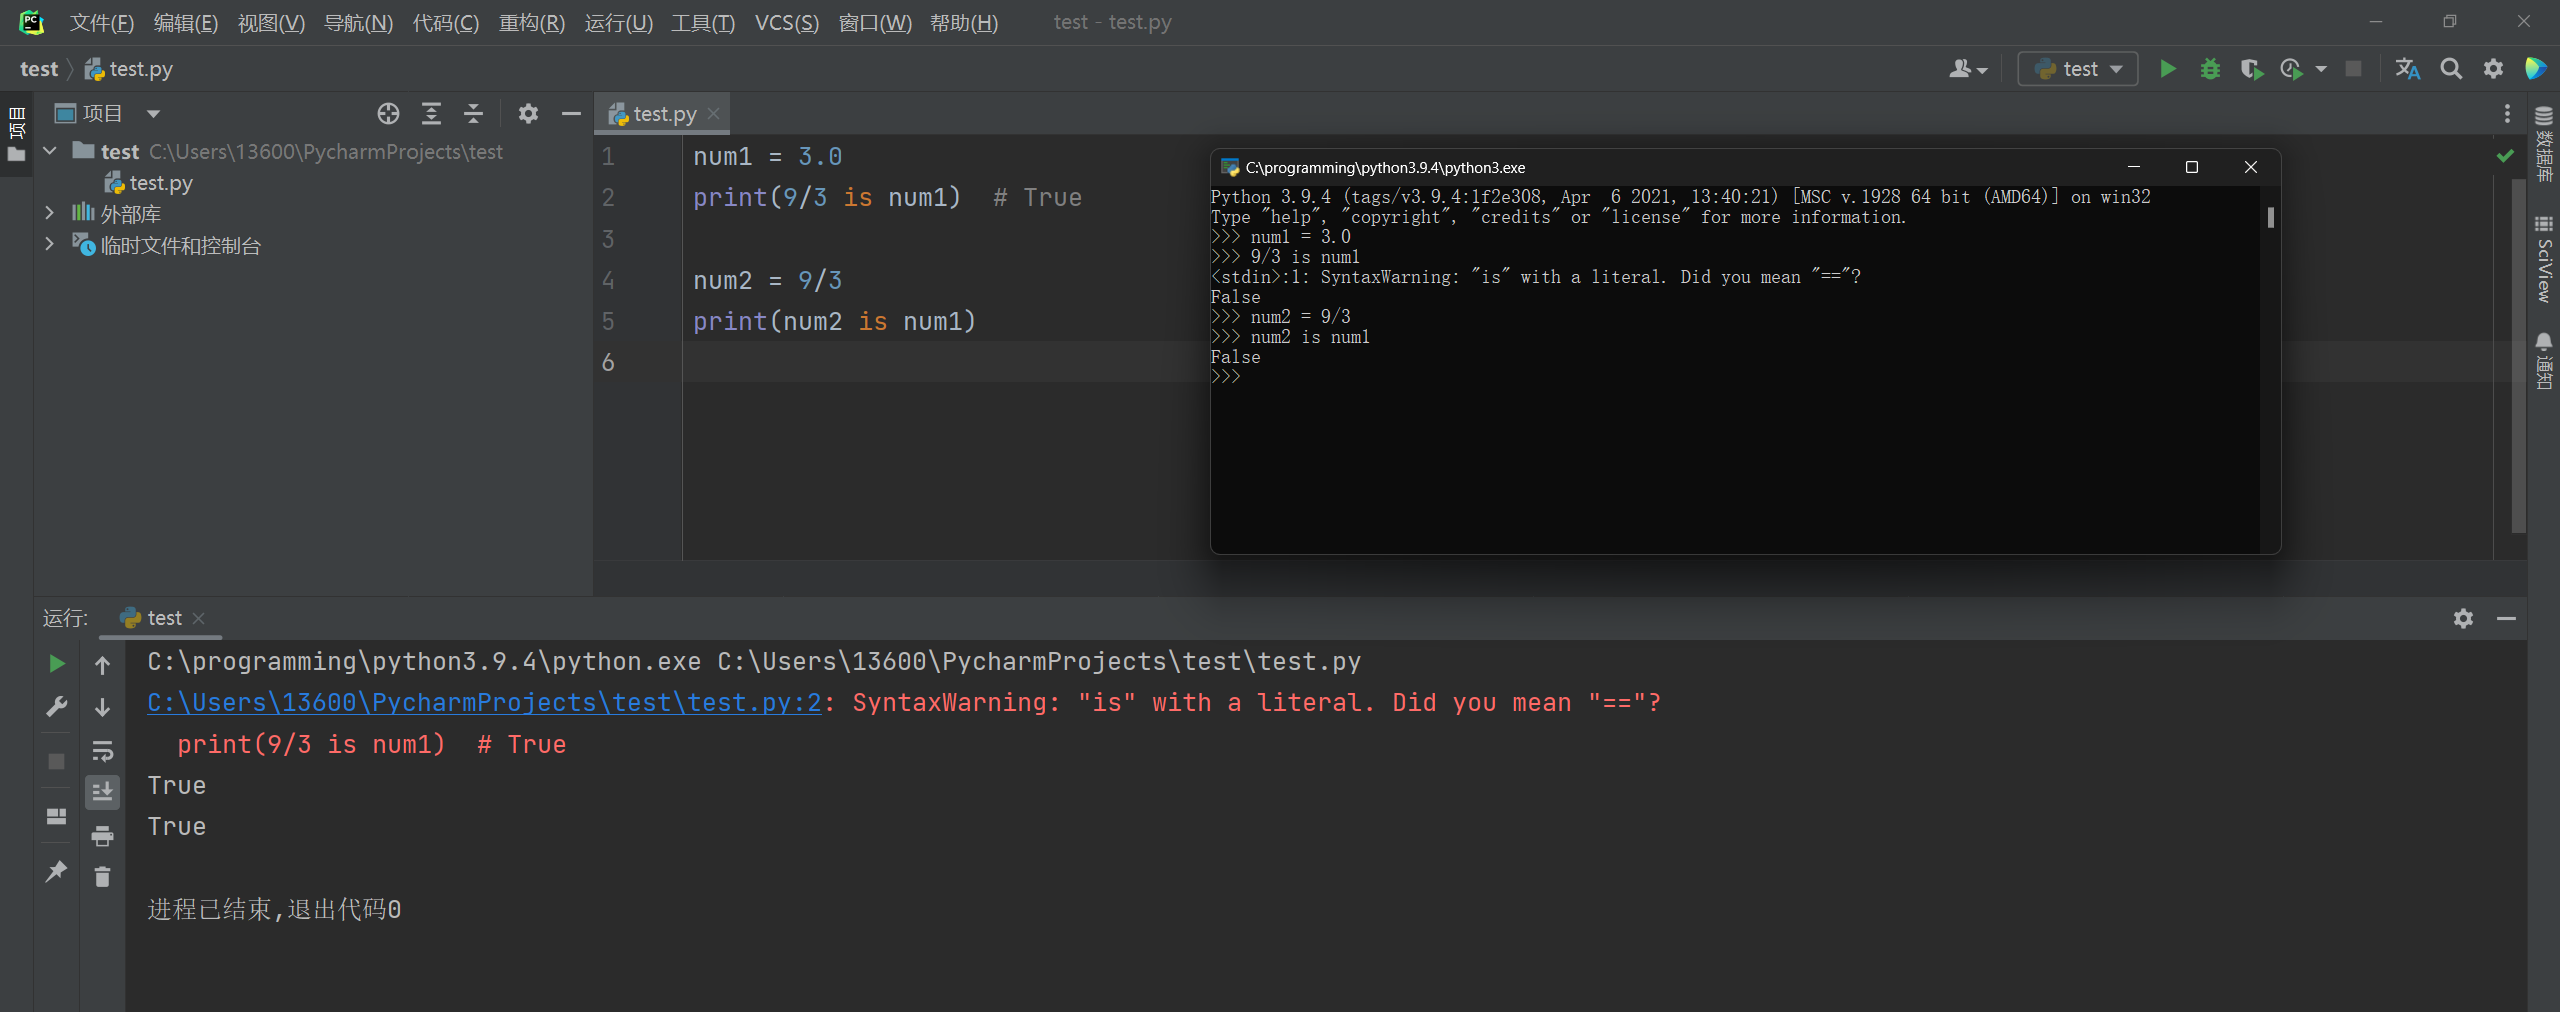This screenshot has width=2560, height=1012.
Task: Click the colorful JetBrains toolbox icon
Action: [x=2536, y=69]
